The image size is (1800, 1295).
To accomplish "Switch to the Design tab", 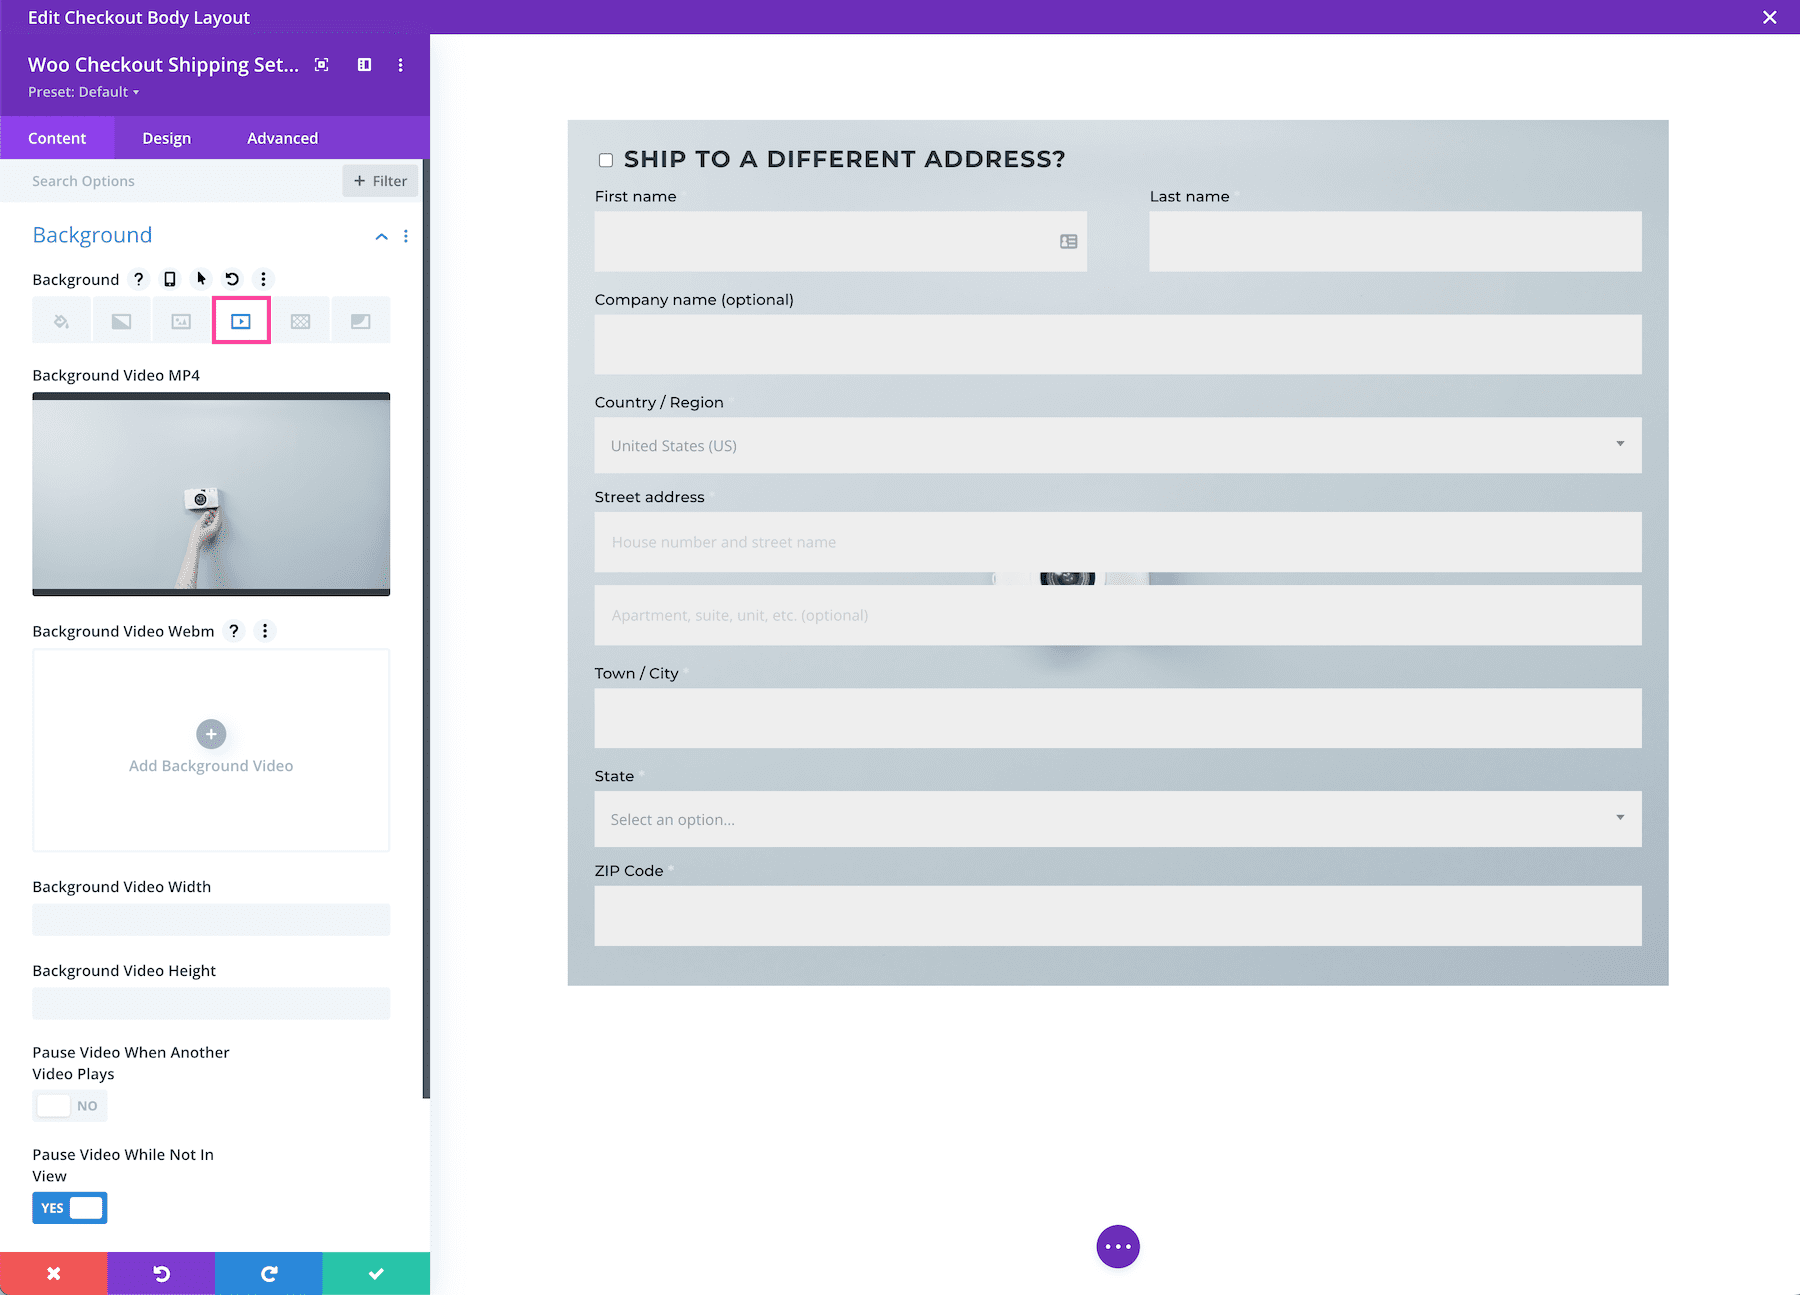I will pos(166,138).
